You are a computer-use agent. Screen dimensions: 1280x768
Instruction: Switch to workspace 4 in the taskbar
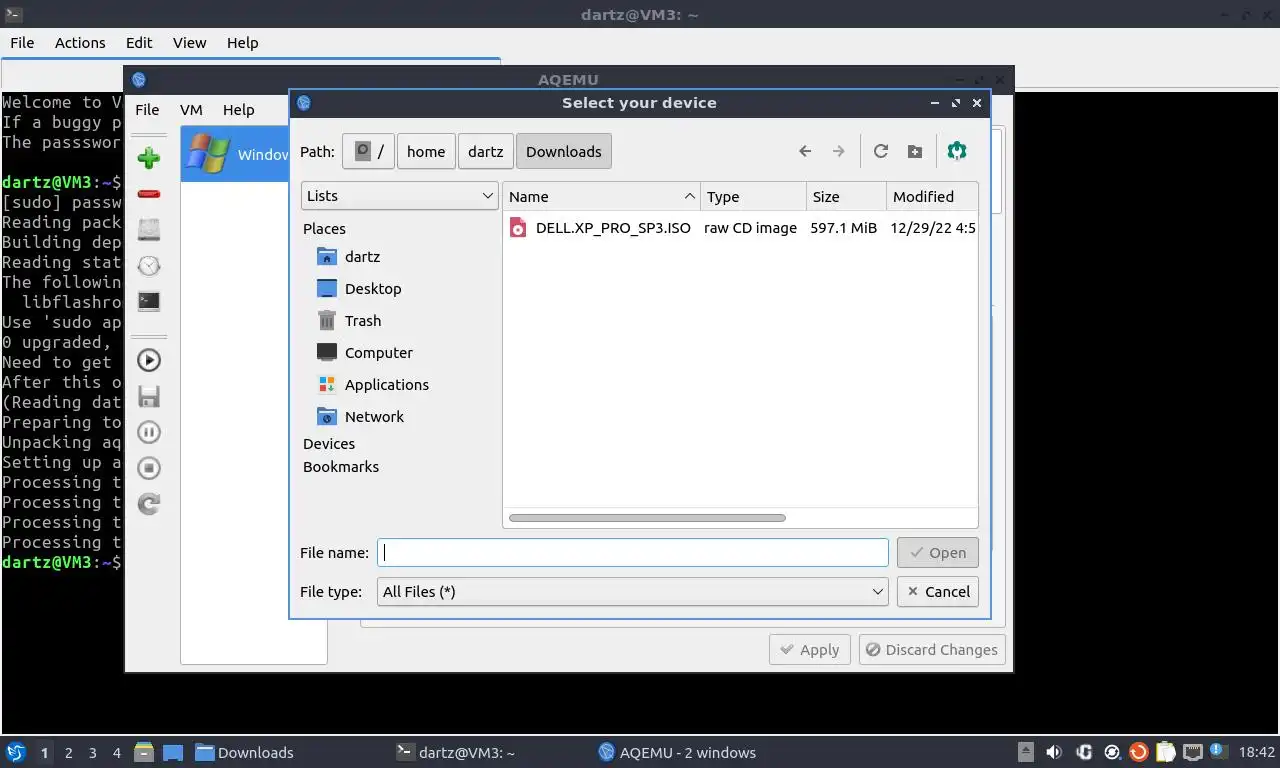[117, 753]
